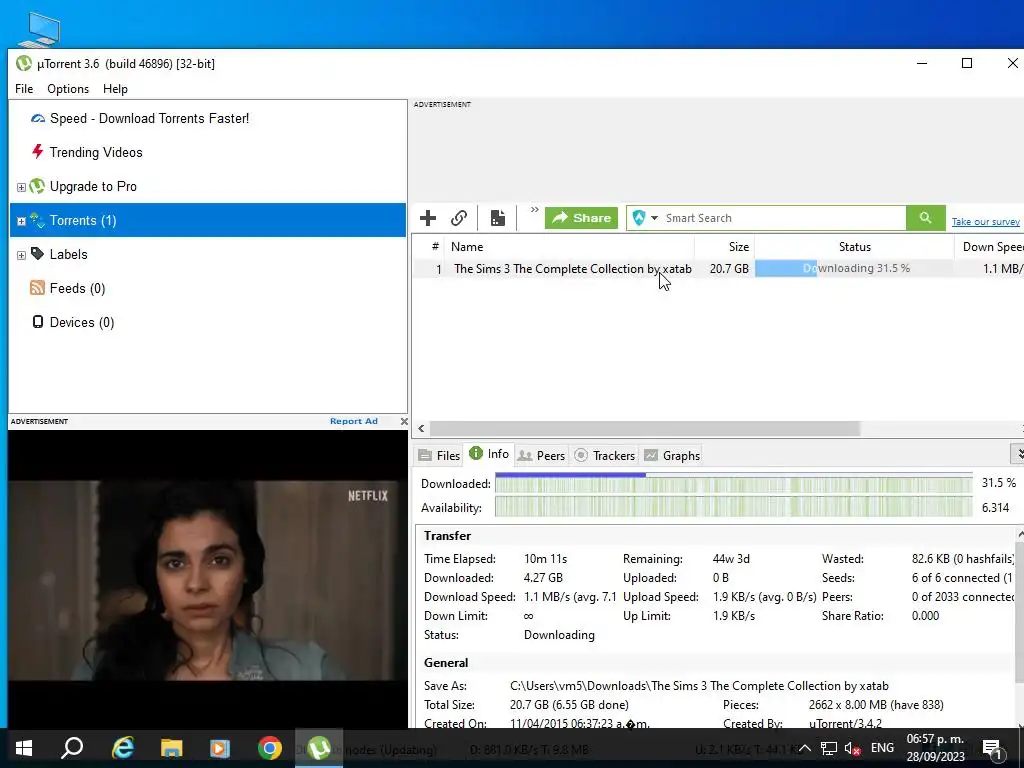Viewport: 1024px width, 768px height.
Task: Collapse the detail pane double-chevron
Action: pos(1018,453)
